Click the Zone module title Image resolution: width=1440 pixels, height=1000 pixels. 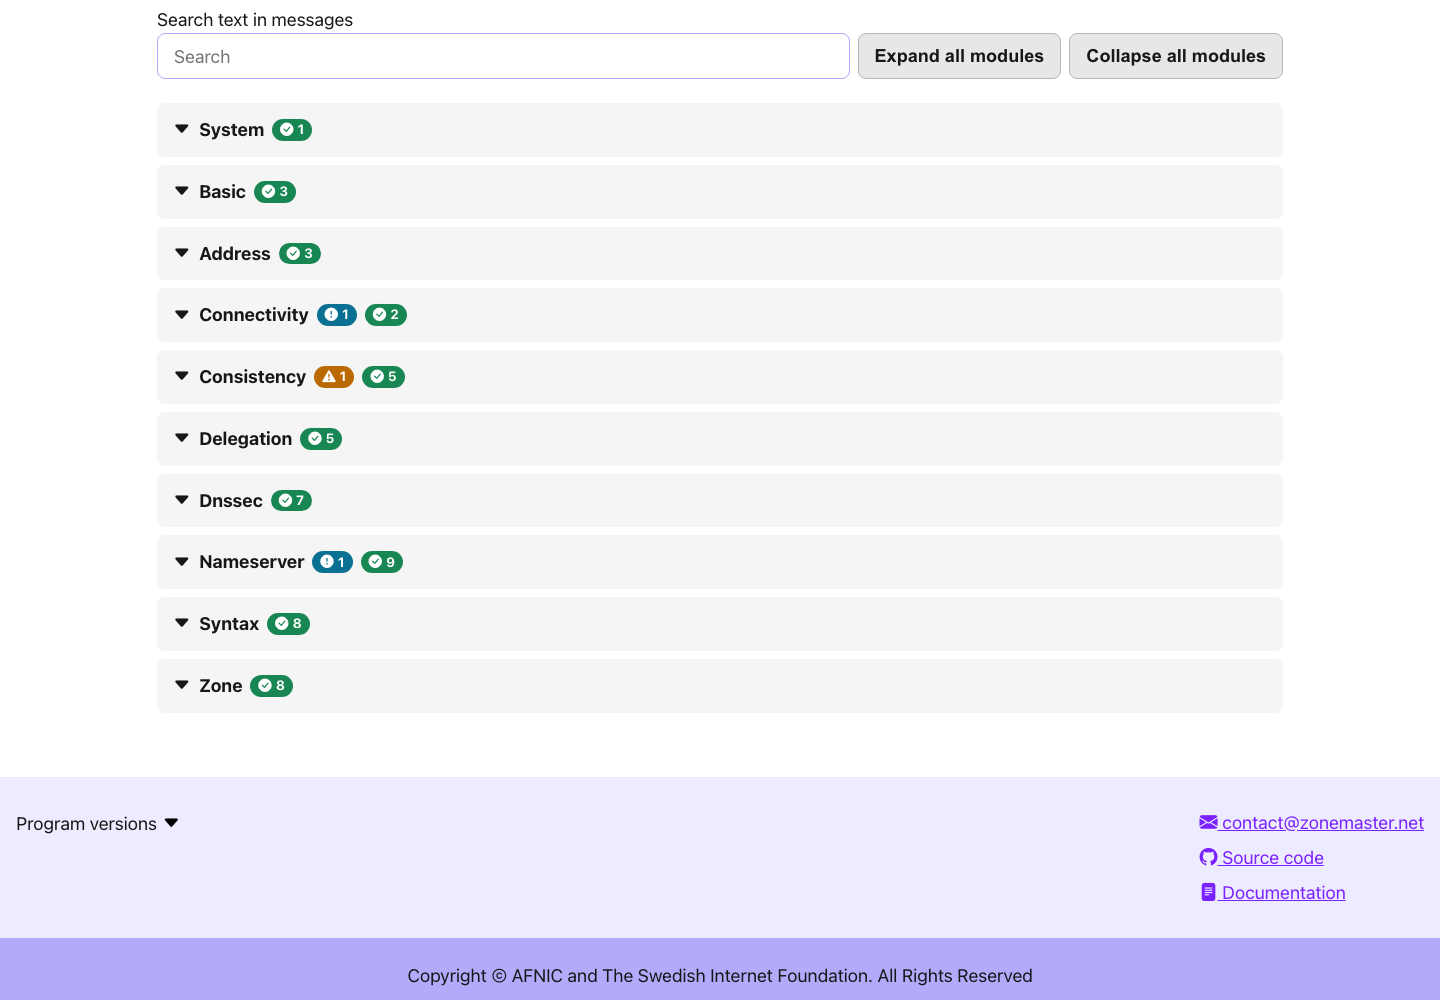pyautogui.click(x=221, y=686)
